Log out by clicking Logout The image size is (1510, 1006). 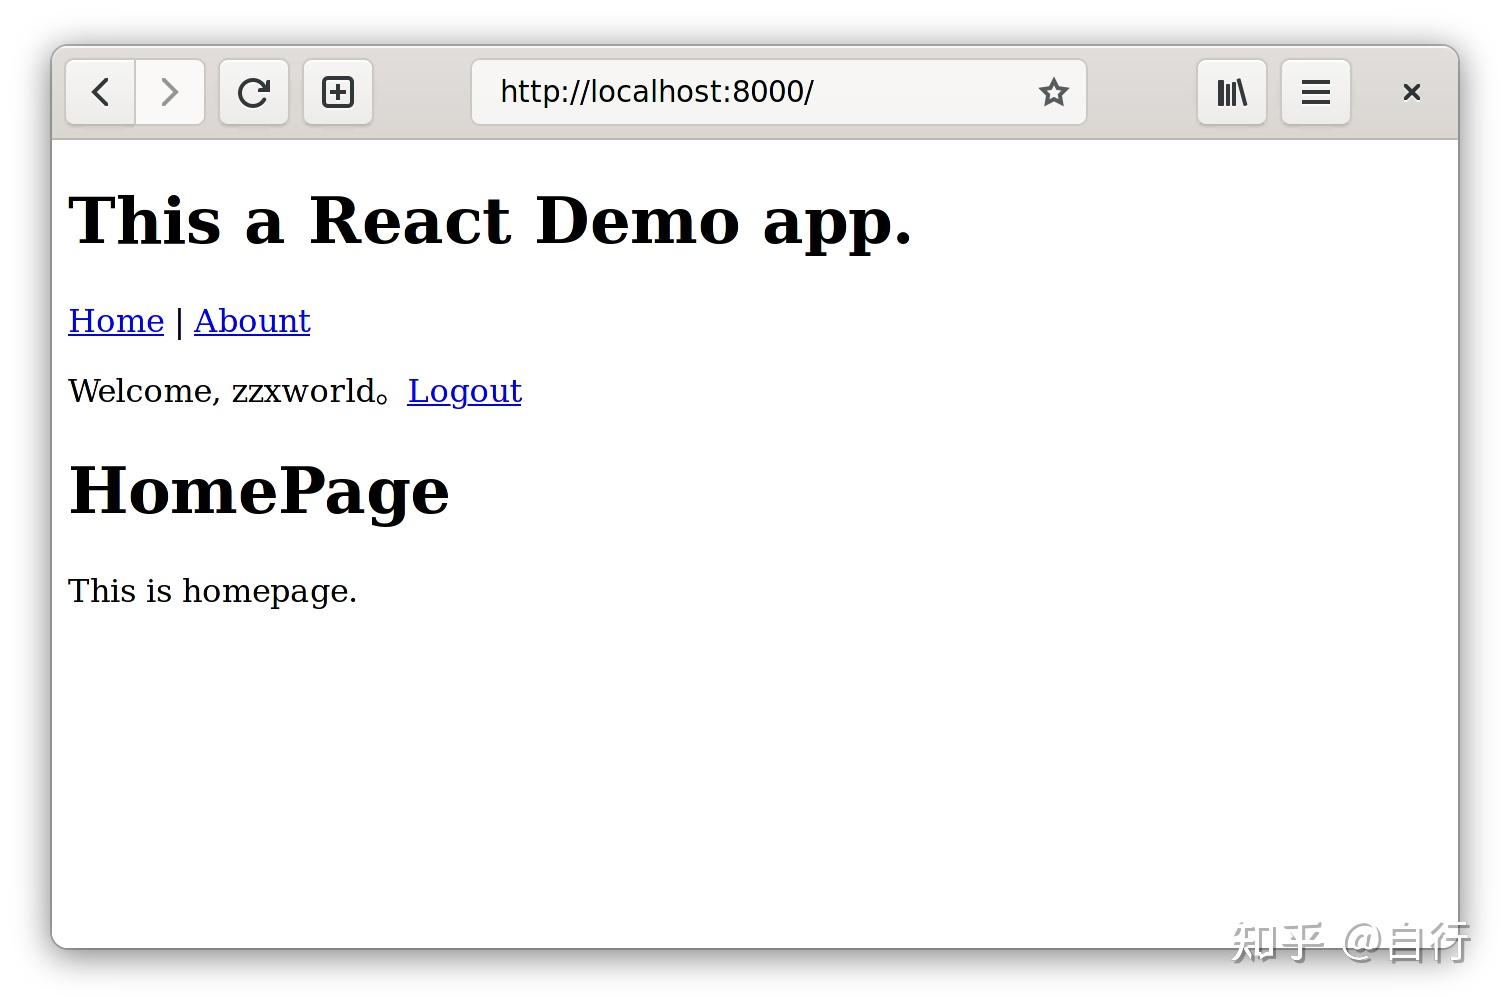pos(464,391)
